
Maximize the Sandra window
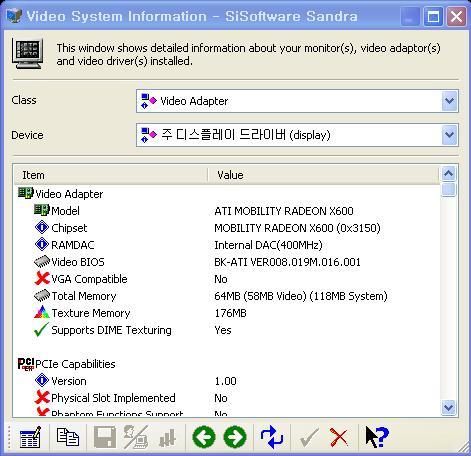tap(433, 16)
